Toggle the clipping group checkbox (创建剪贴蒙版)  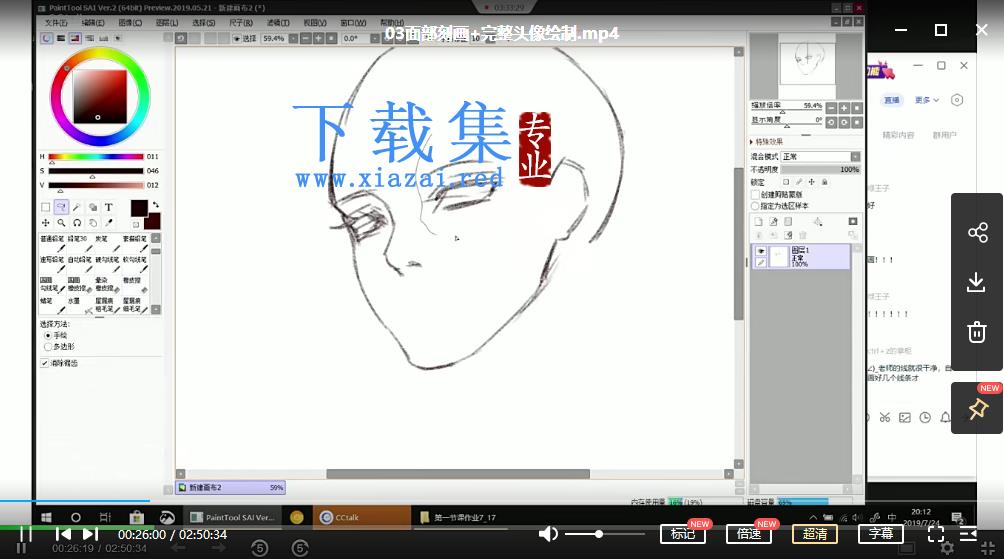[x=756, y=195]
